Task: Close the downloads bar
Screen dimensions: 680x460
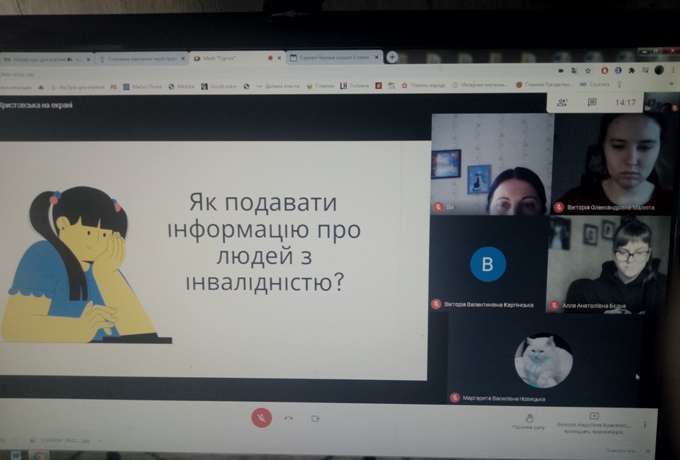Action: (x=647, y=451)
